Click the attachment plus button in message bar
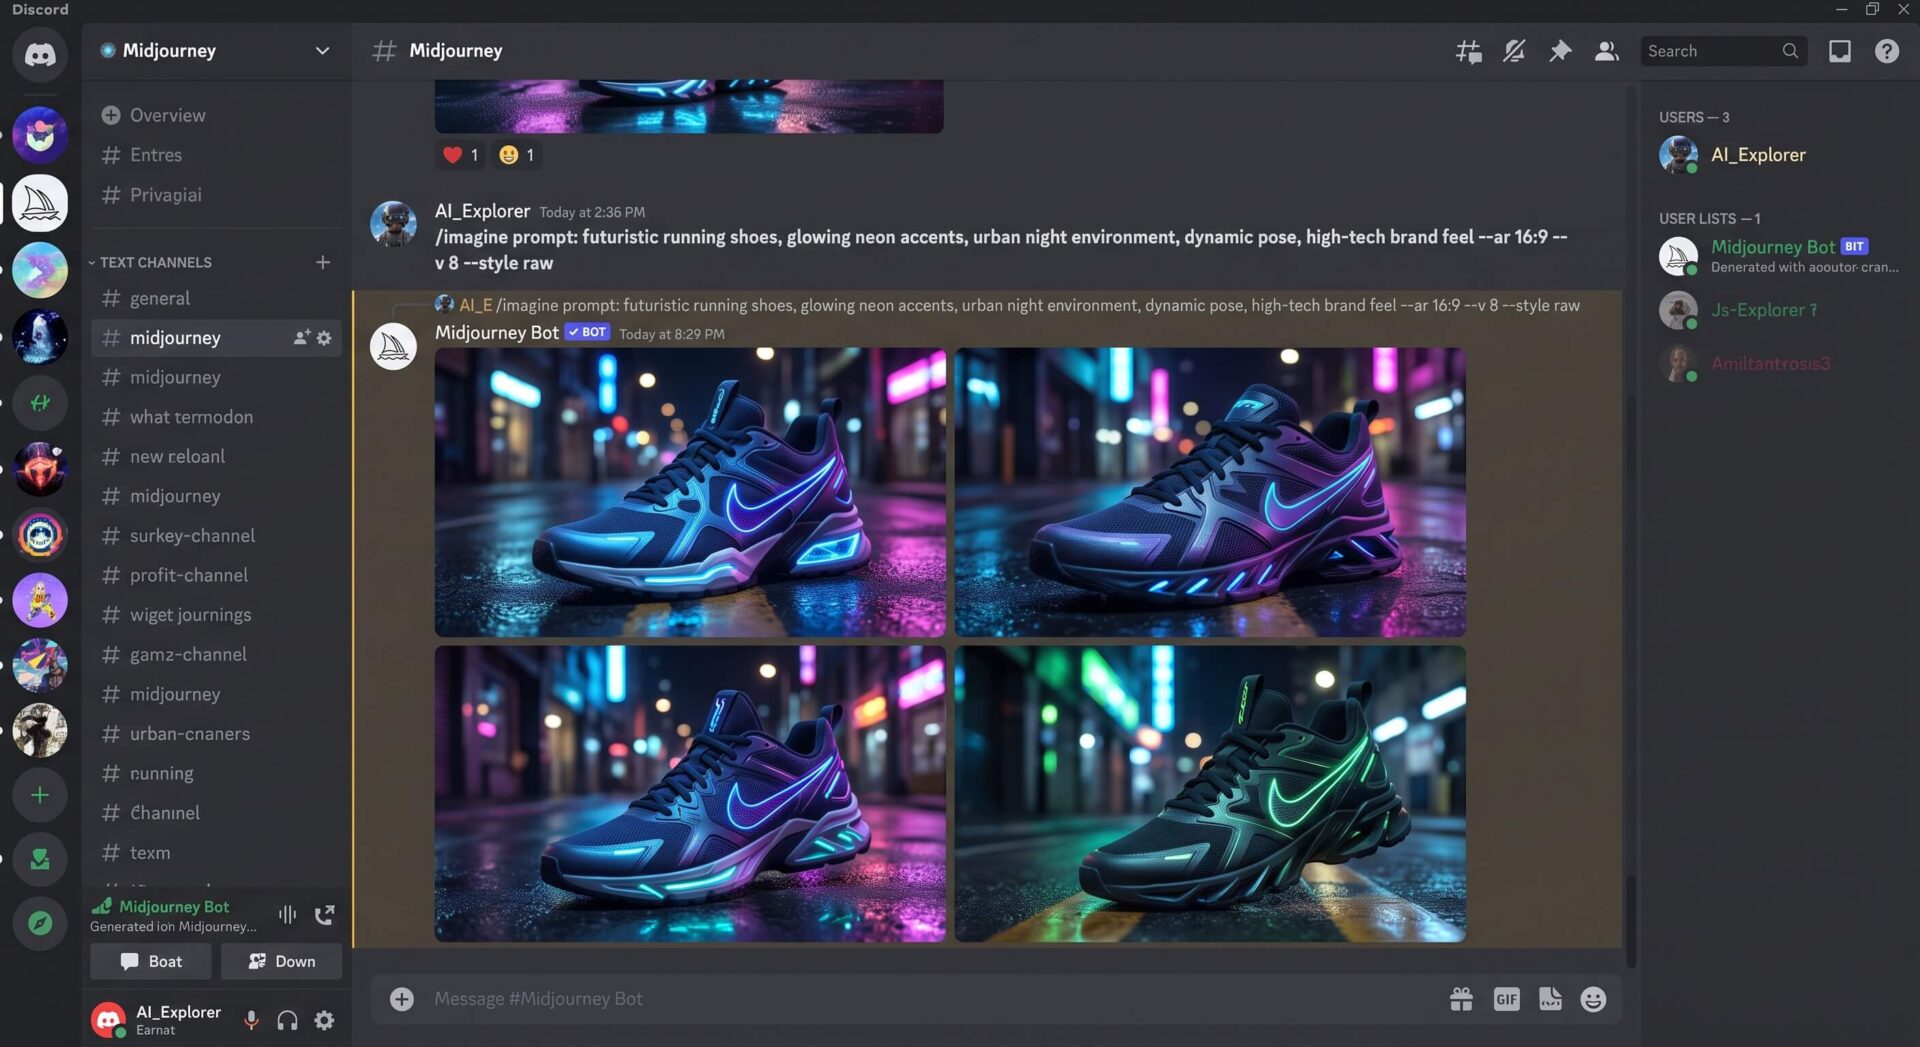 click(x=402, y=999)
